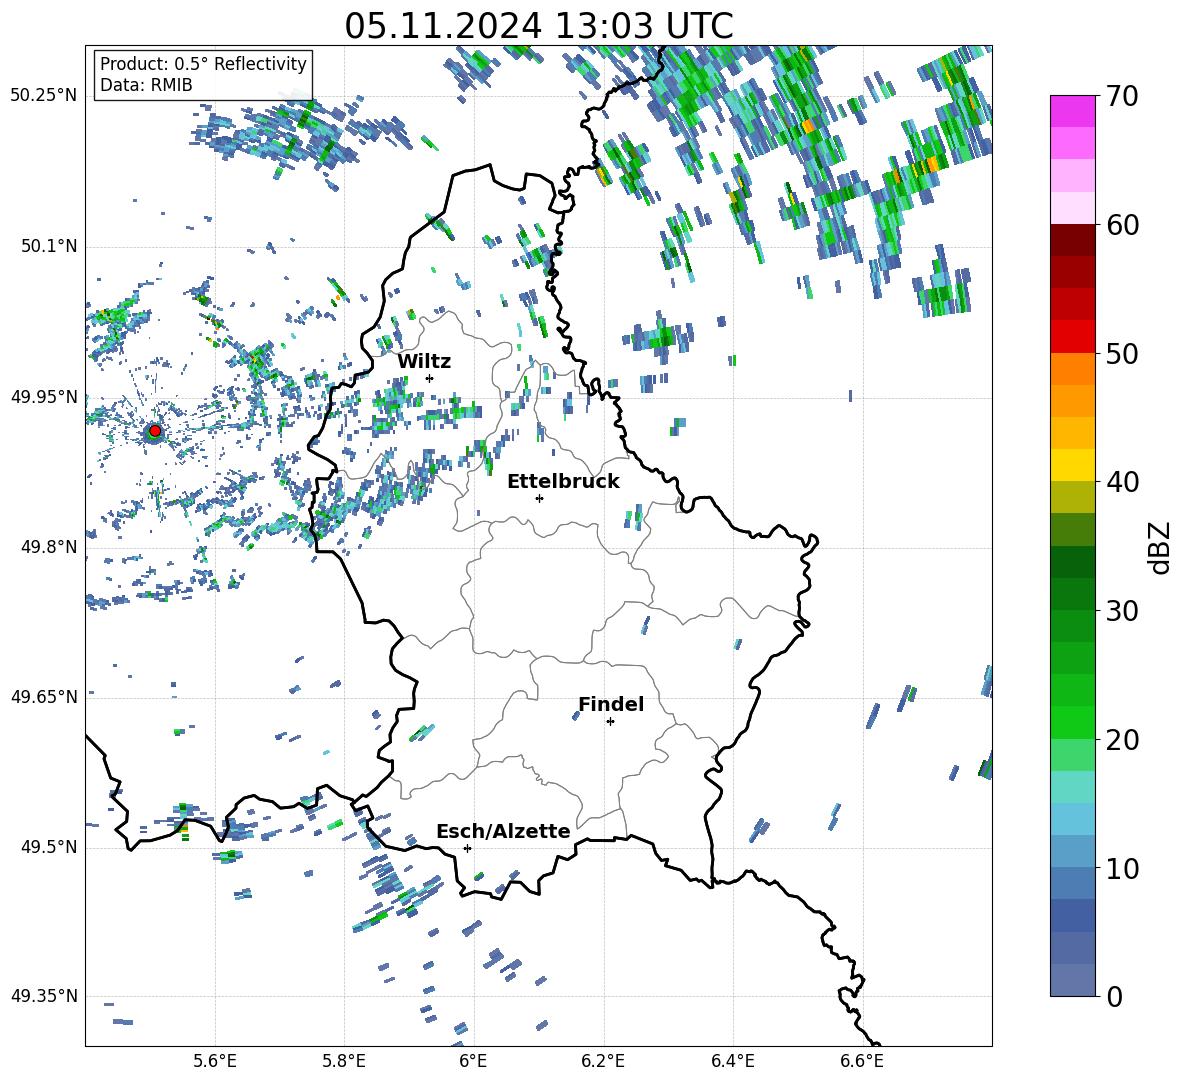The image size is (1184, 1081).
Task: Click the Findel city label
Action: (x=611, y=704)
